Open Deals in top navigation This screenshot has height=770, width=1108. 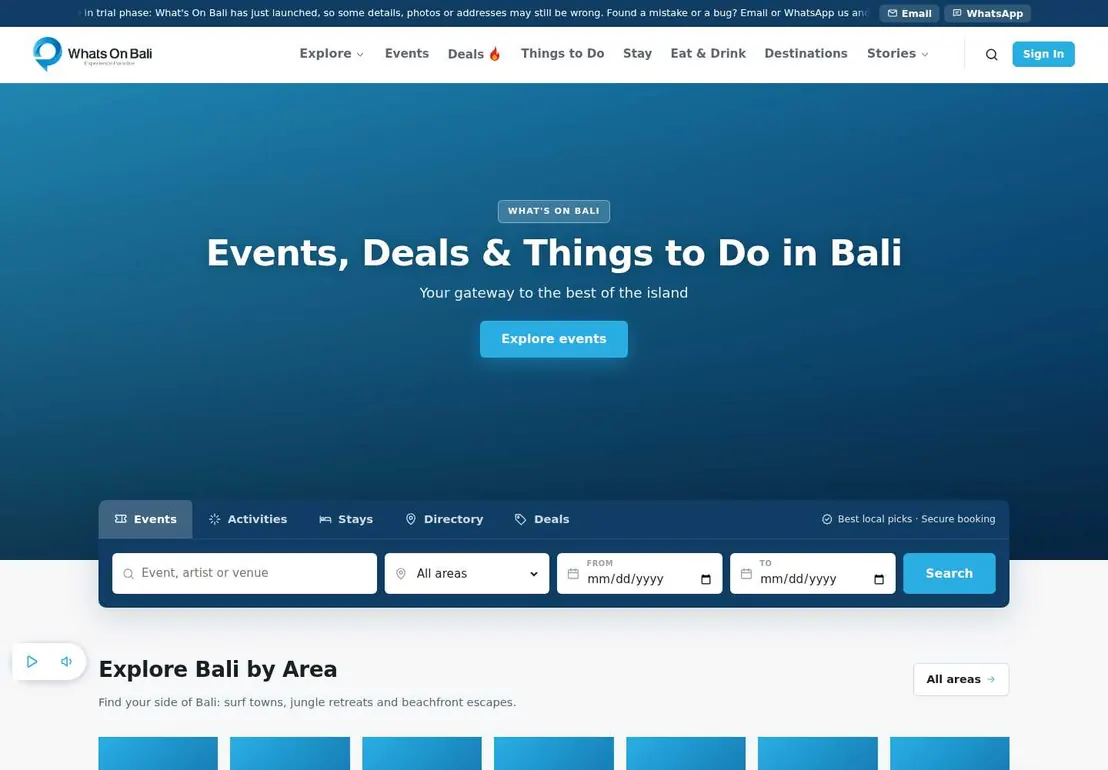click(x=473, y=54)
